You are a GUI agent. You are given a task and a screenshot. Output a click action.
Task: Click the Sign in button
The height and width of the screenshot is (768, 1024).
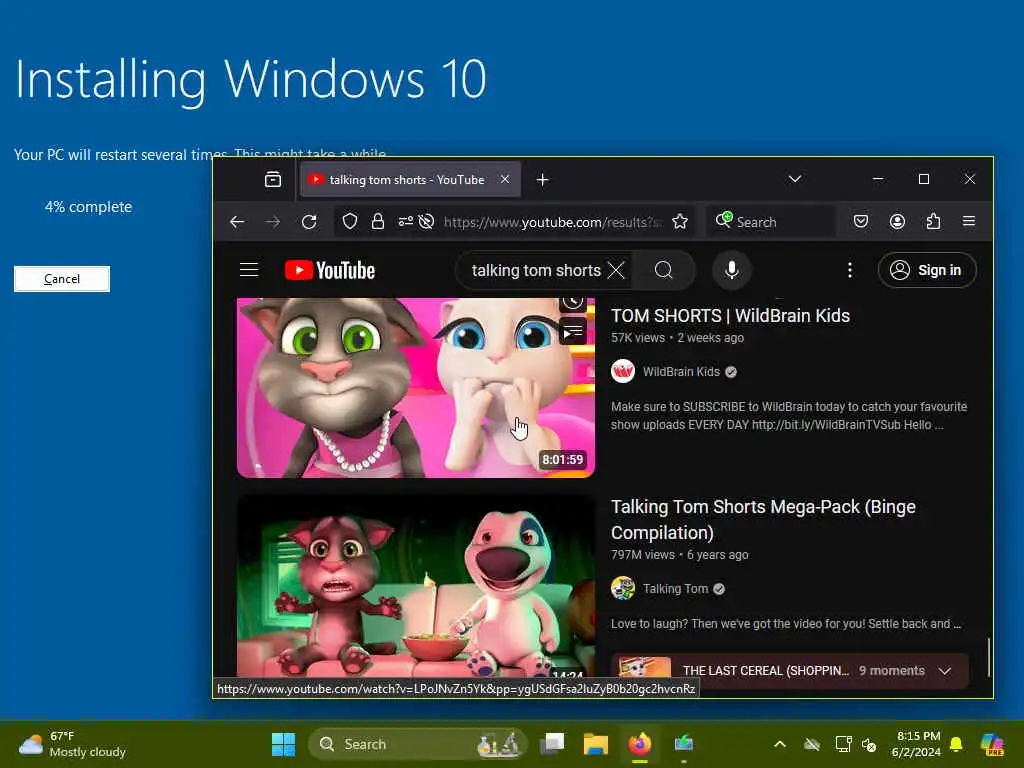[927, 270]
